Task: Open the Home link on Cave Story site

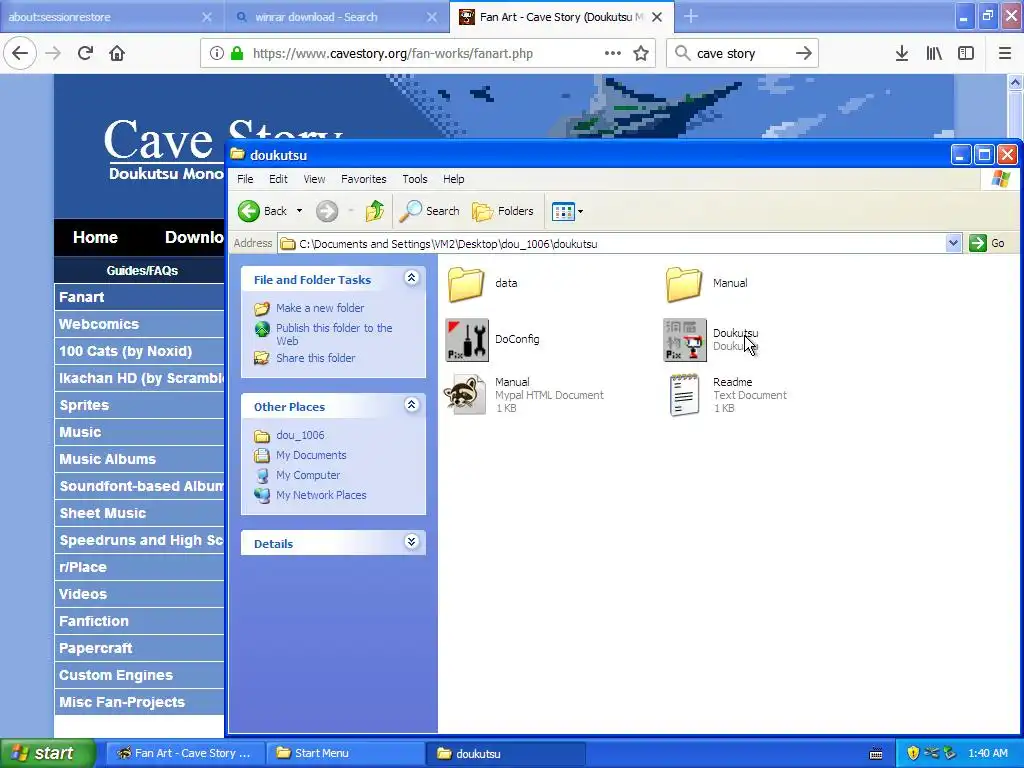Action: [95, 237]
